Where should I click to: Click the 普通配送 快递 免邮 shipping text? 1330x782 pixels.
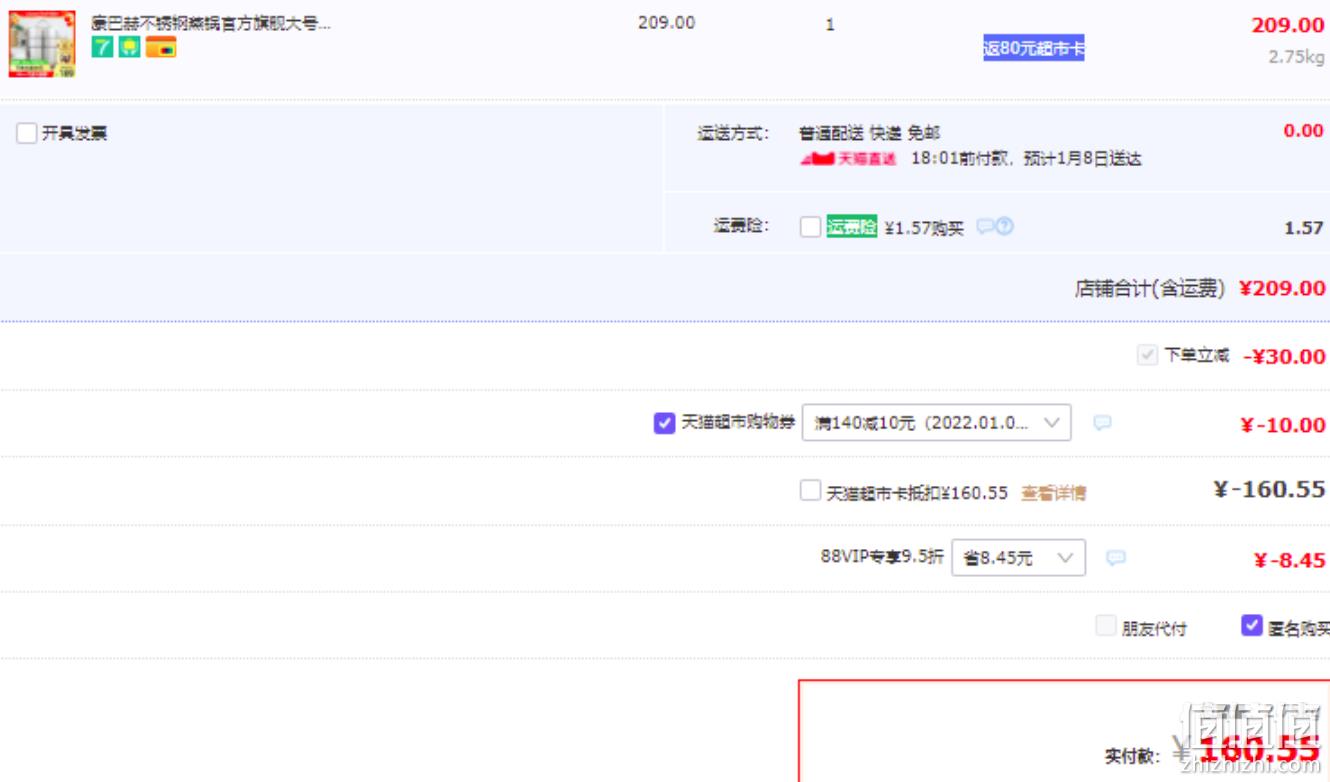(x=869, y=133)
